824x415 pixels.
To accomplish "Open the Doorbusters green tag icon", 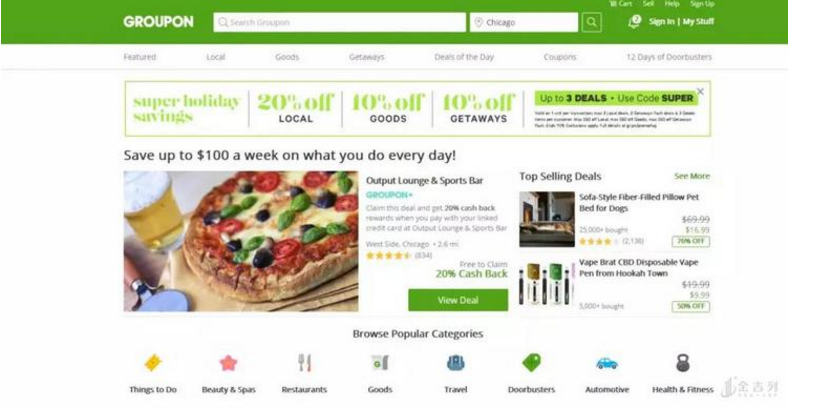I will [x=531, y=362].
